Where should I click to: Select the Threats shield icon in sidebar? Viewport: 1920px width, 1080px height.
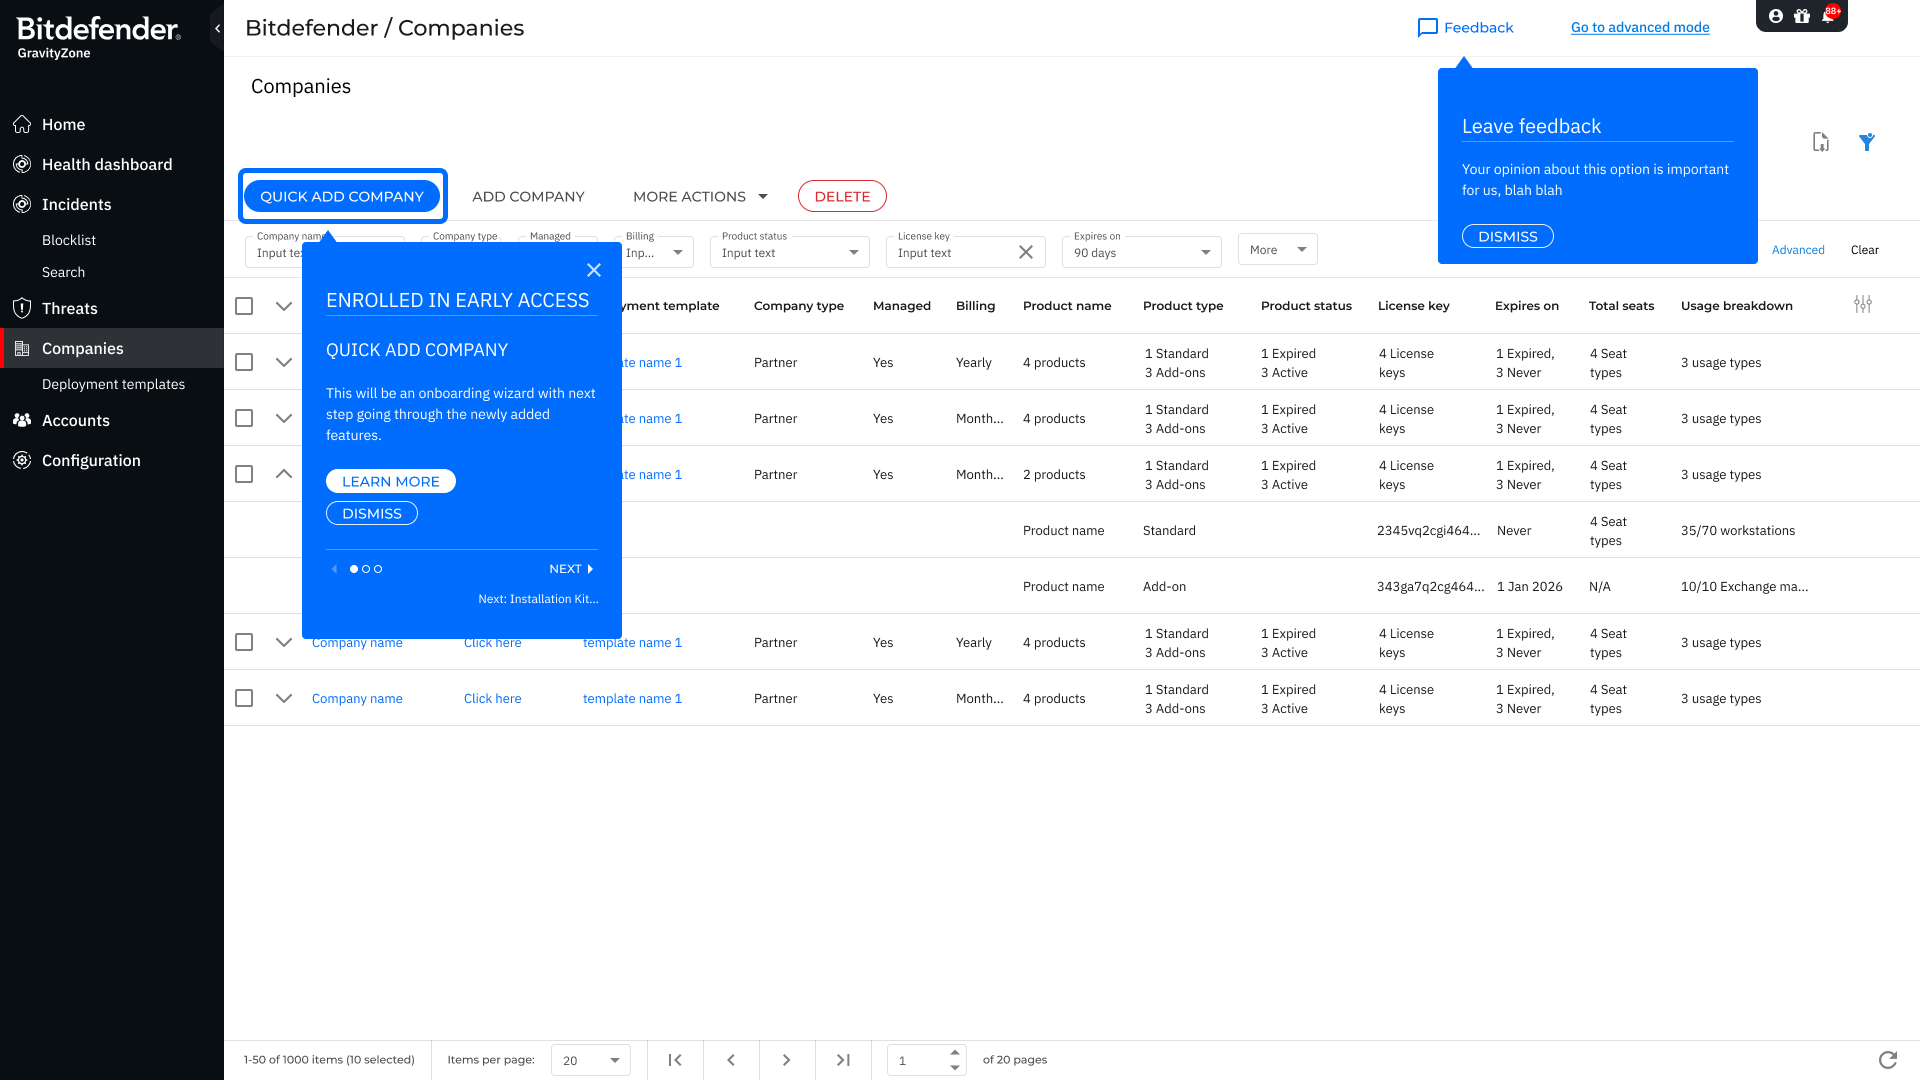click(x=22, y=308)
